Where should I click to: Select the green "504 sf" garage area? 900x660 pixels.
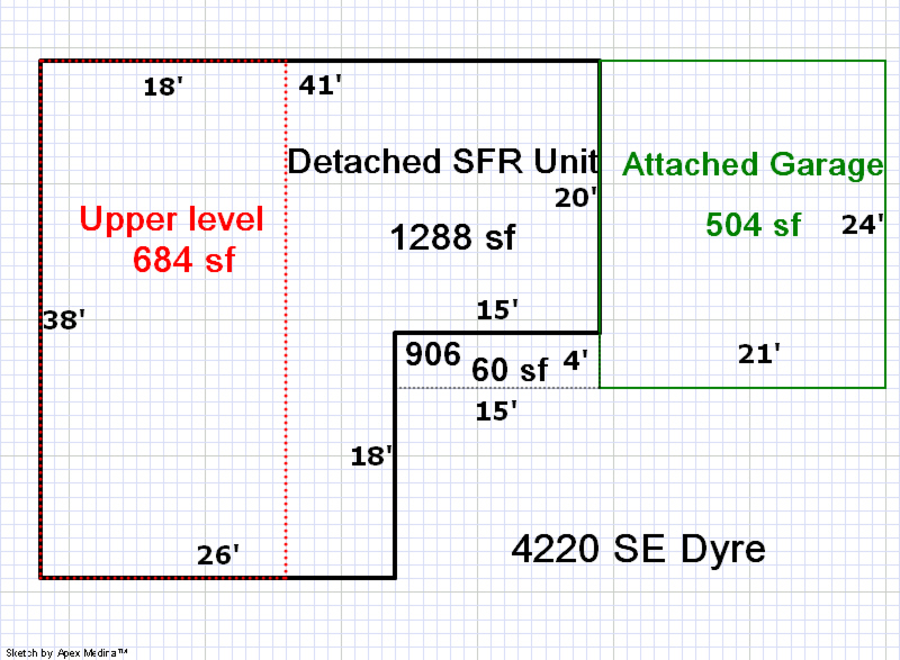753,225
